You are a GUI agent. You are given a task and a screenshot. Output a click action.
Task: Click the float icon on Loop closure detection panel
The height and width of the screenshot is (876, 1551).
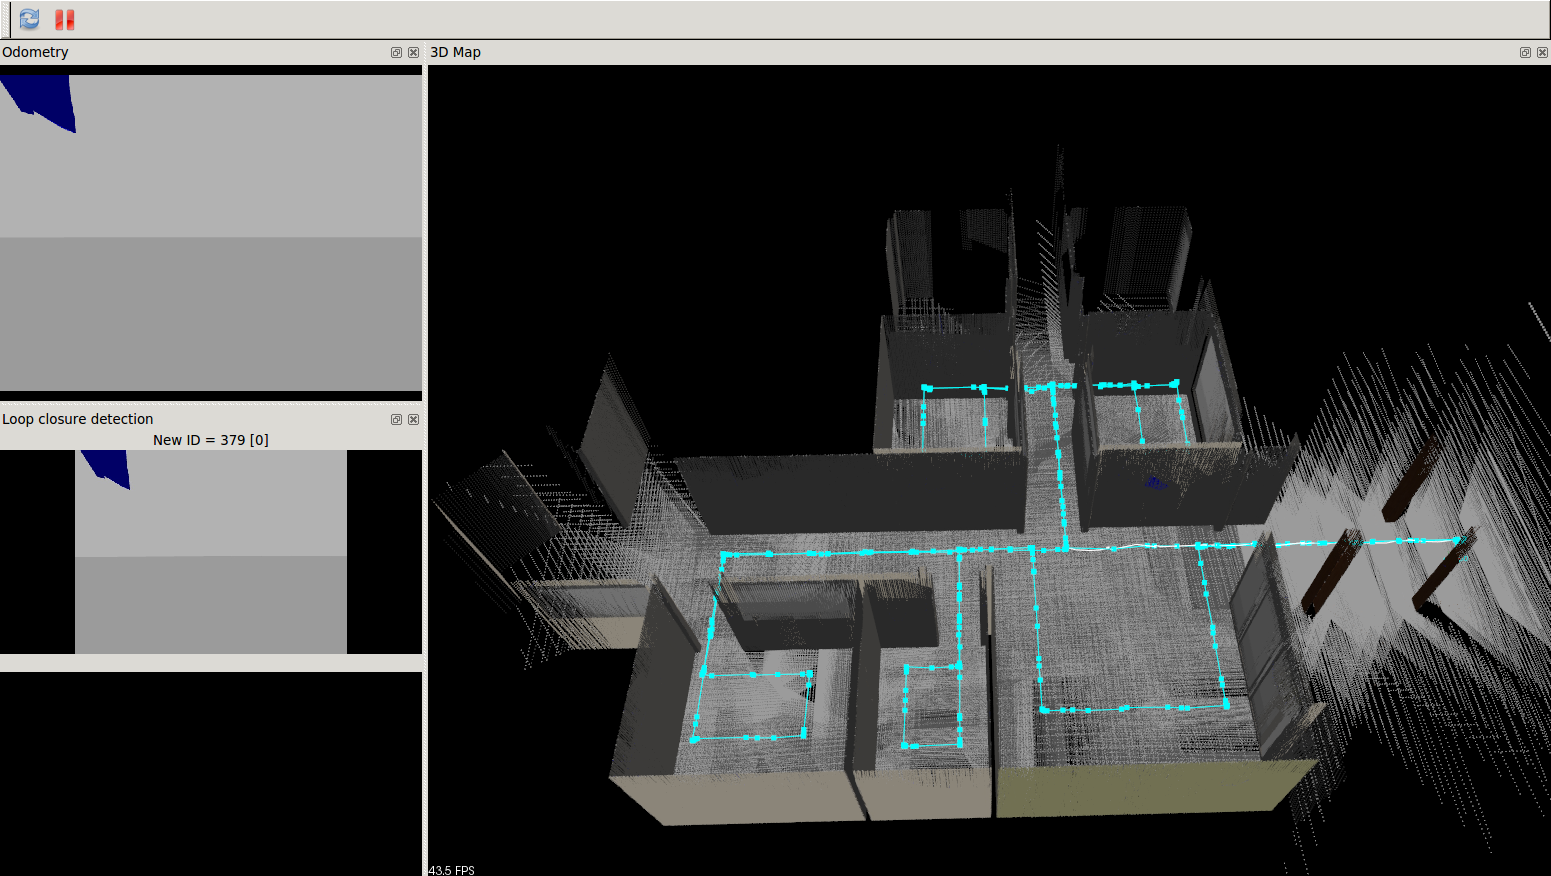click(x=396, y=419)
